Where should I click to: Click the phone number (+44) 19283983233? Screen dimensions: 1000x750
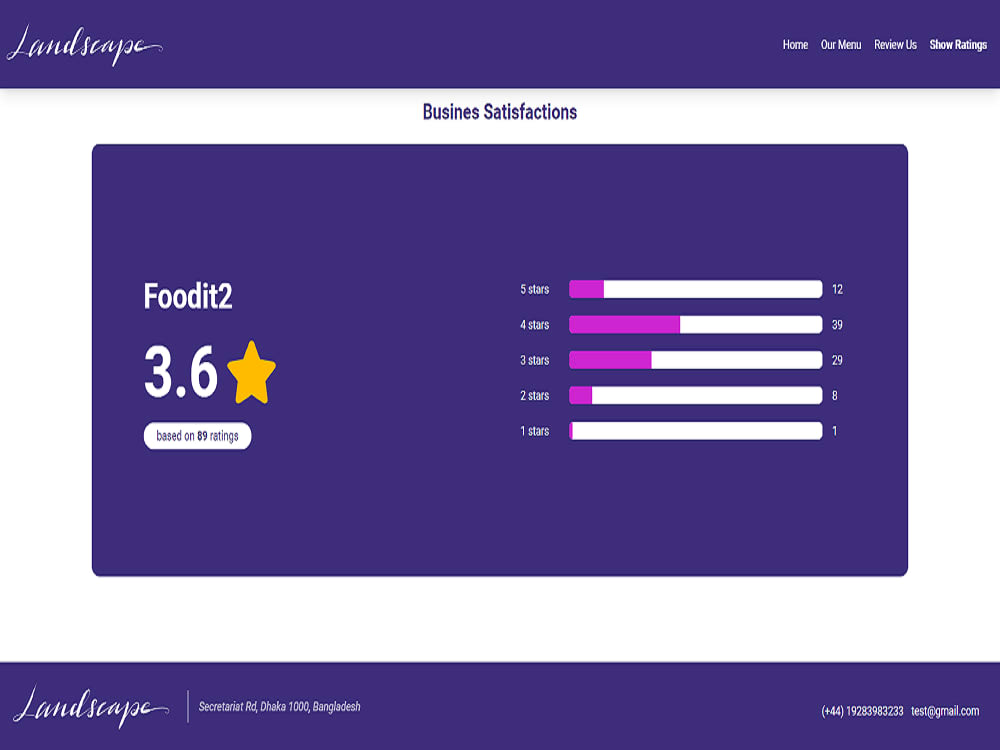click(862, 711)
